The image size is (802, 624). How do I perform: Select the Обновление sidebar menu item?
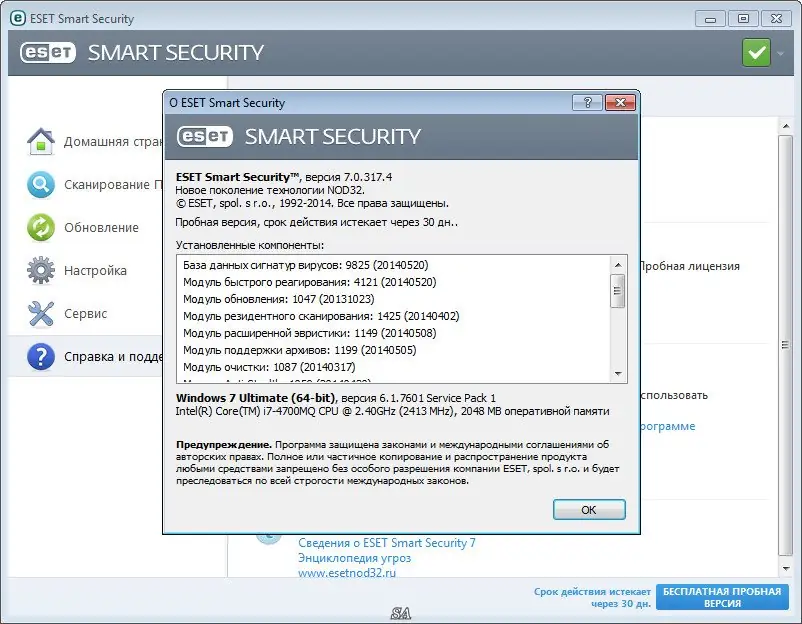101,227
